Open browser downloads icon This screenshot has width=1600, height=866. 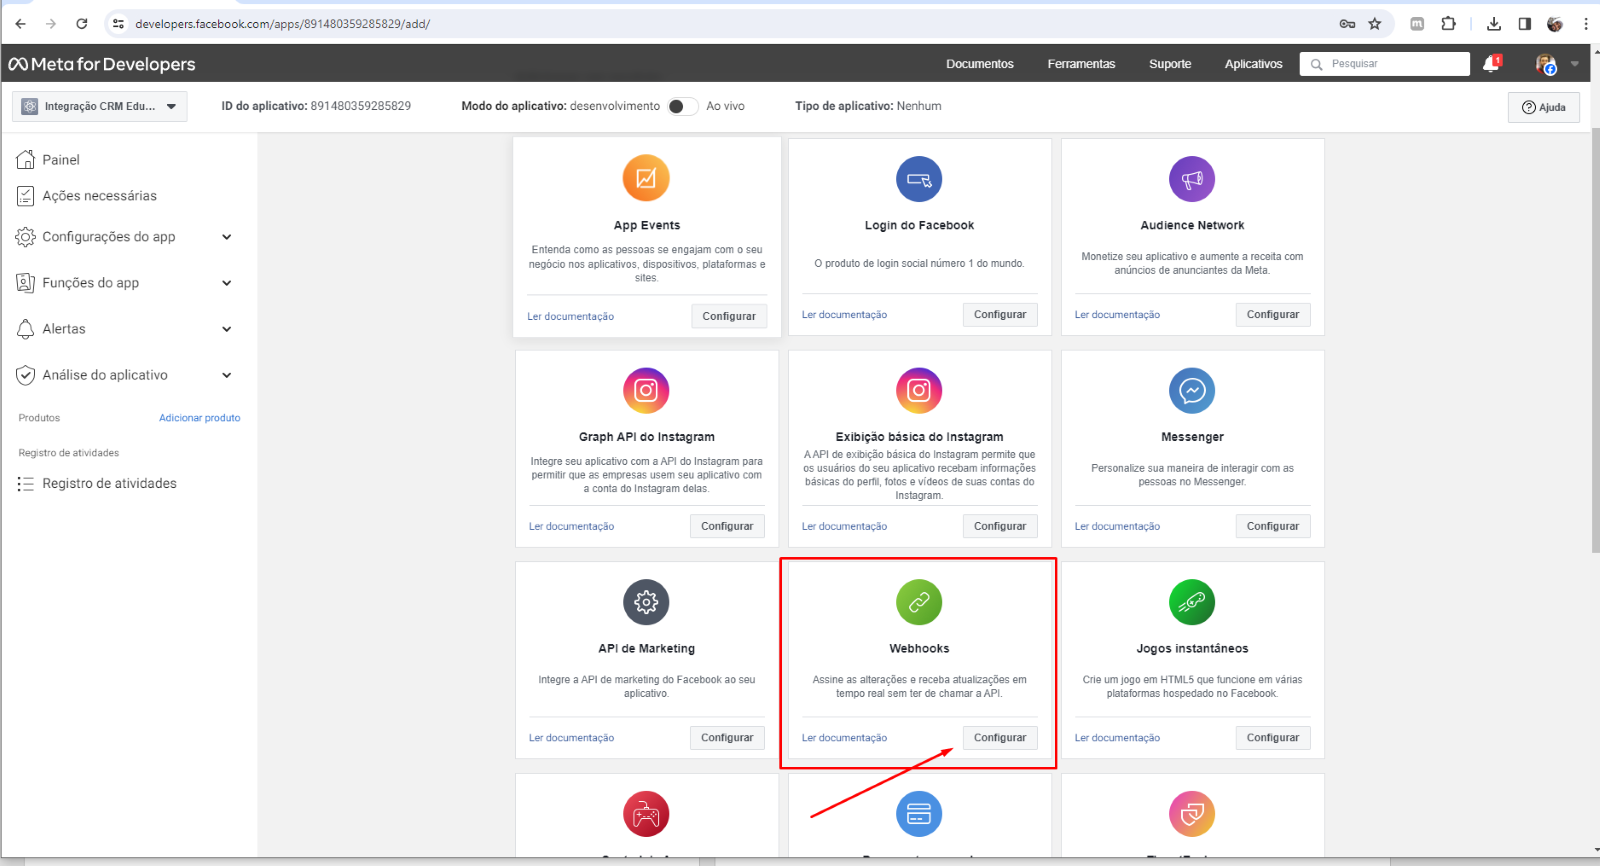(x=1494, y=23)
